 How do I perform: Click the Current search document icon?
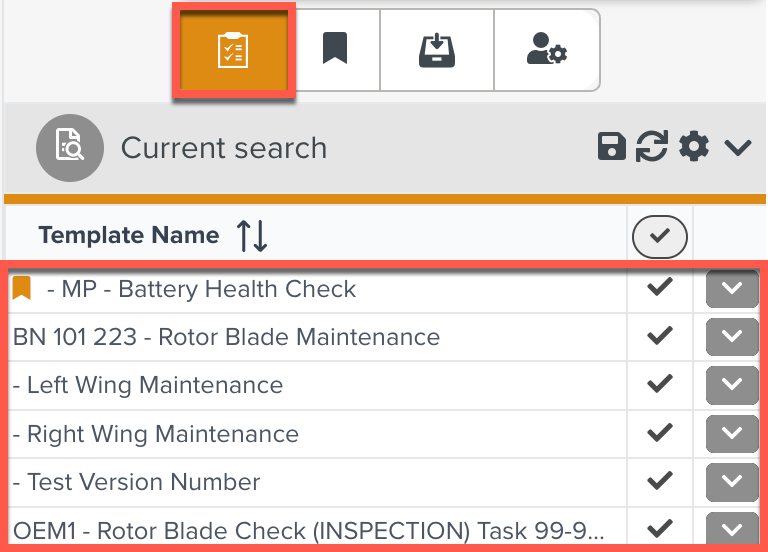(x=70, y=148)
